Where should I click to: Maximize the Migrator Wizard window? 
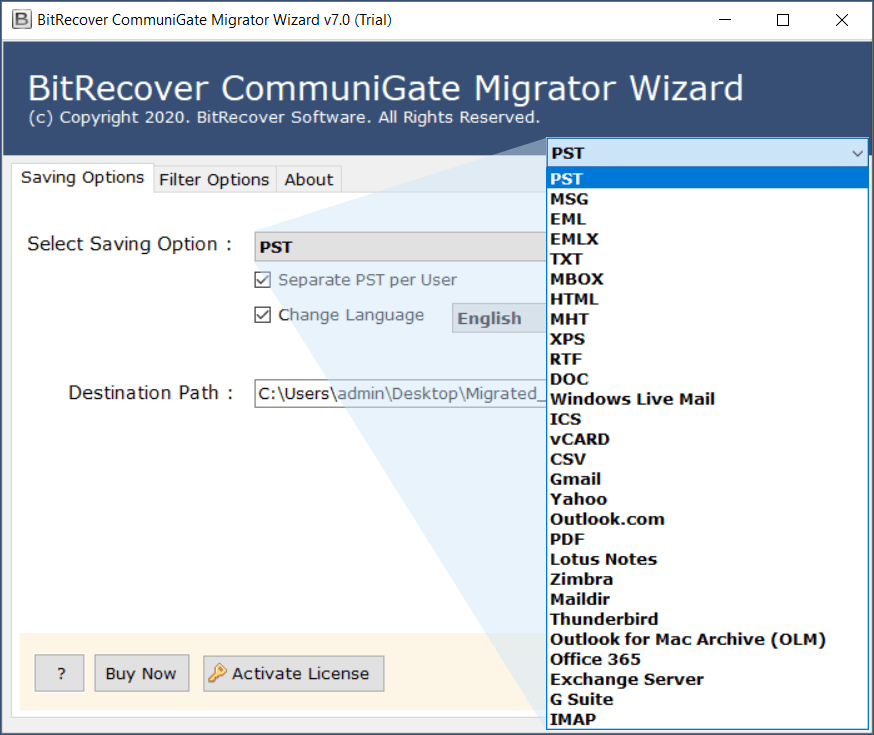(783, 20)
